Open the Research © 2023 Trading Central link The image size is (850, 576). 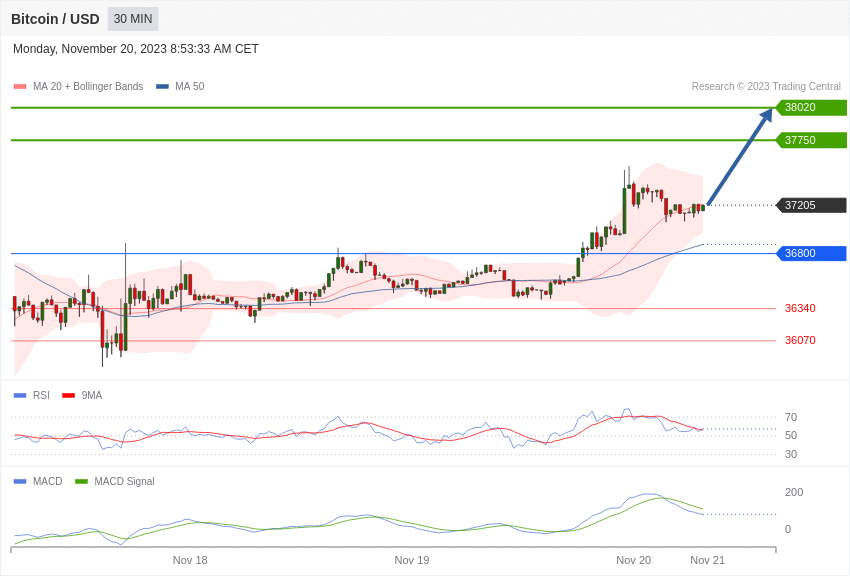[766, 87]
